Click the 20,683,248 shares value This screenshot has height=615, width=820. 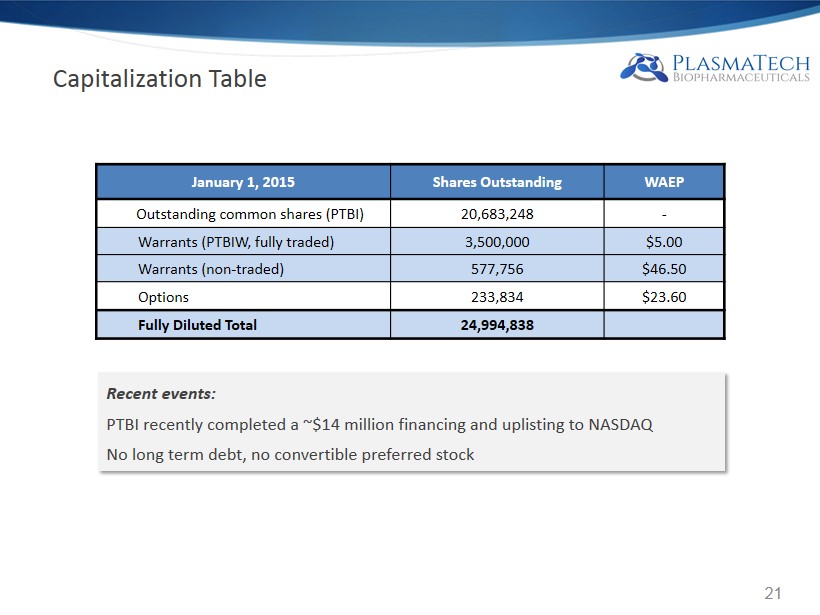497,214
